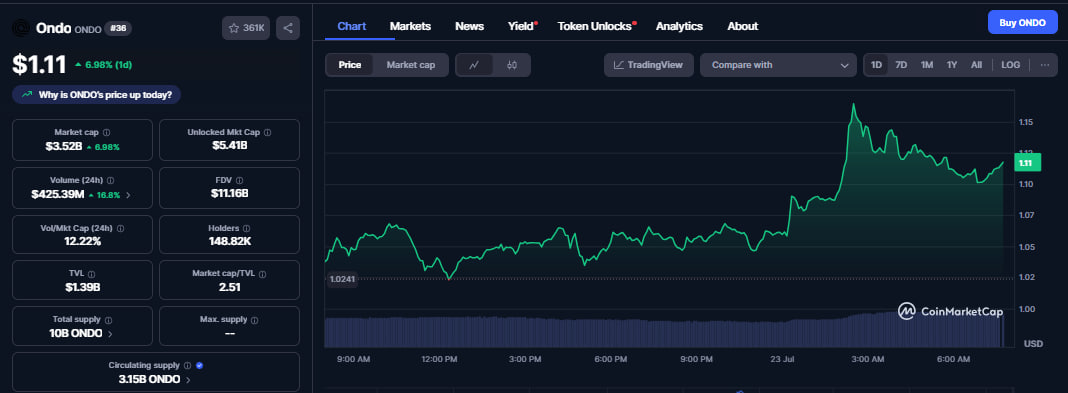Viewport: 1068px width, 393px height.
Task: Open the TradingView chart button
Action: (648, 65)
